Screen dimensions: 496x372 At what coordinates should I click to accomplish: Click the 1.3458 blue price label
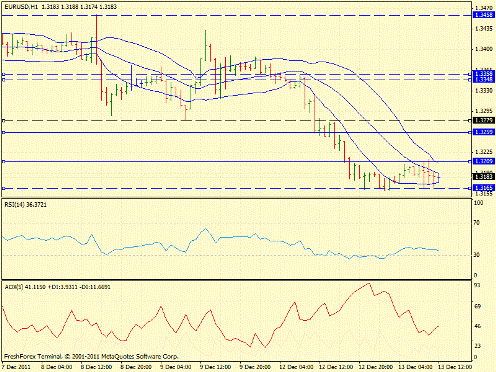coord(484,15)
